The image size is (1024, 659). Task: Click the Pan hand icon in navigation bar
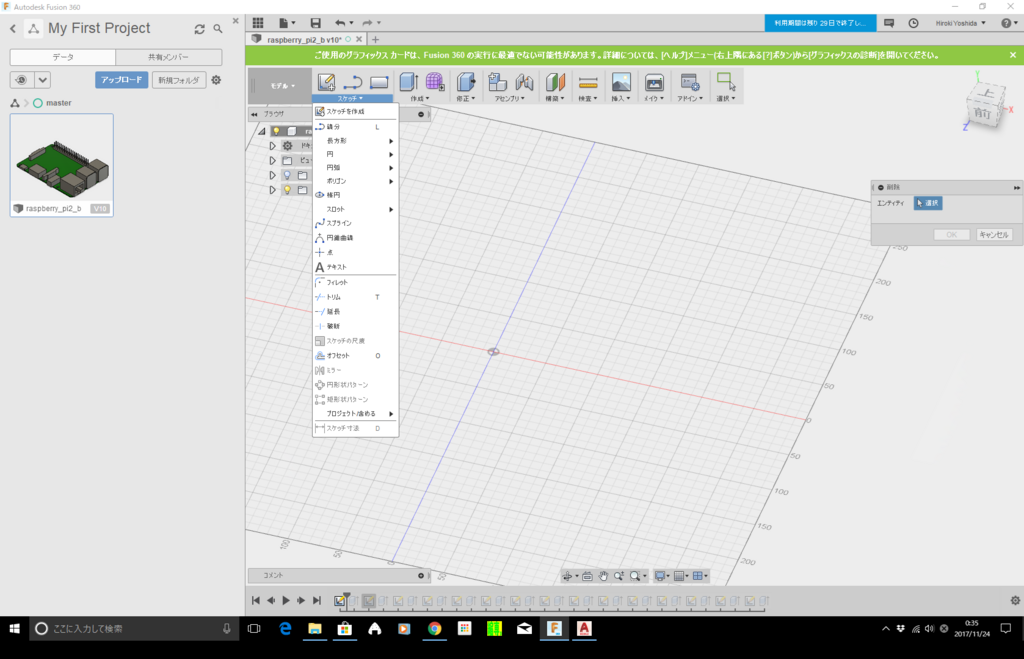pos(603,575)
